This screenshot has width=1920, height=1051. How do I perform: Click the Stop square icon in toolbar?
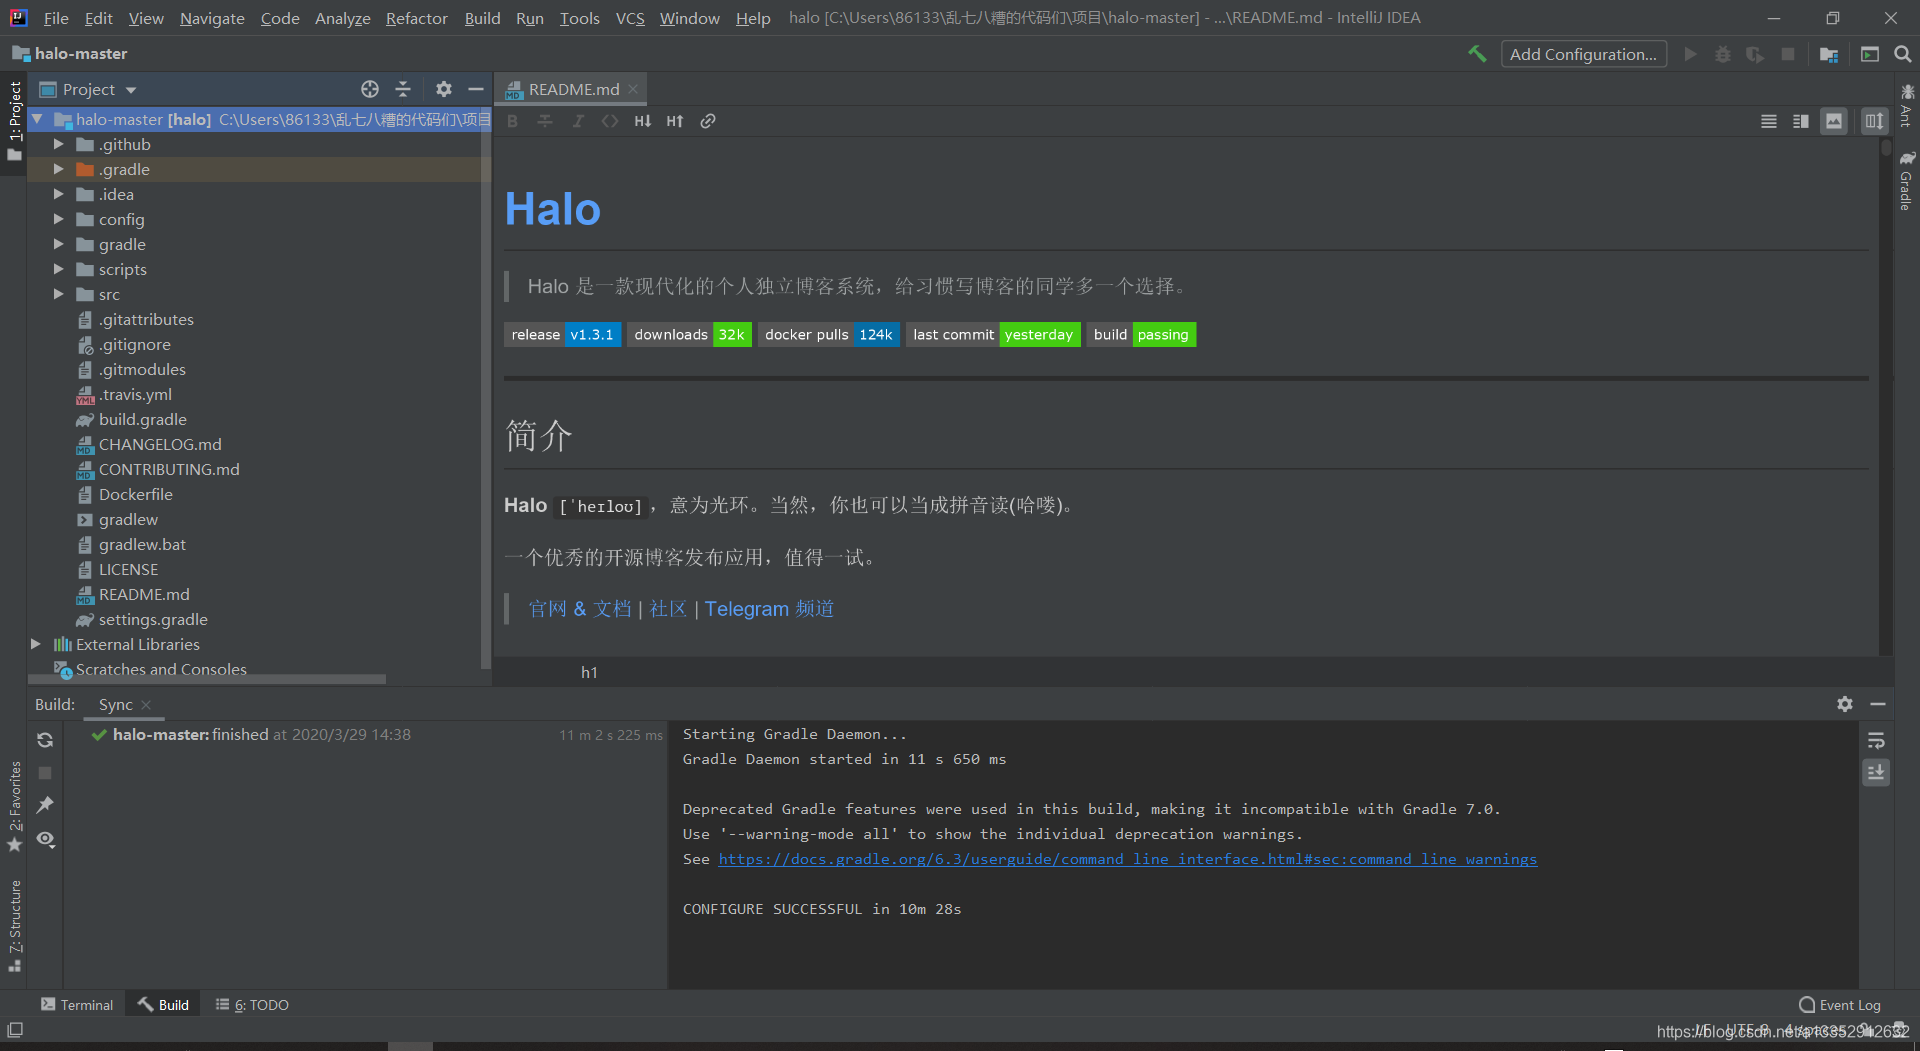tap(1788, 54)
